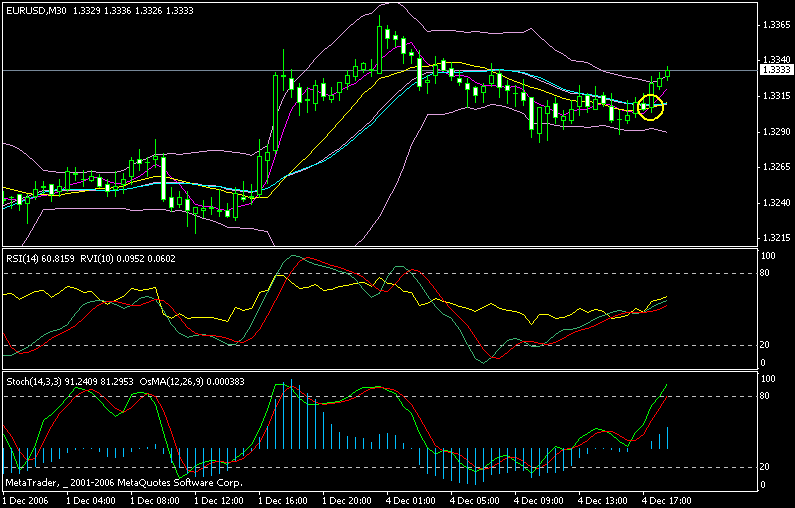Image resolution: width=795 pixels, height=508 pixels.
Task: Click the yellow circle marker on the chart
Action: click(651, 106)
